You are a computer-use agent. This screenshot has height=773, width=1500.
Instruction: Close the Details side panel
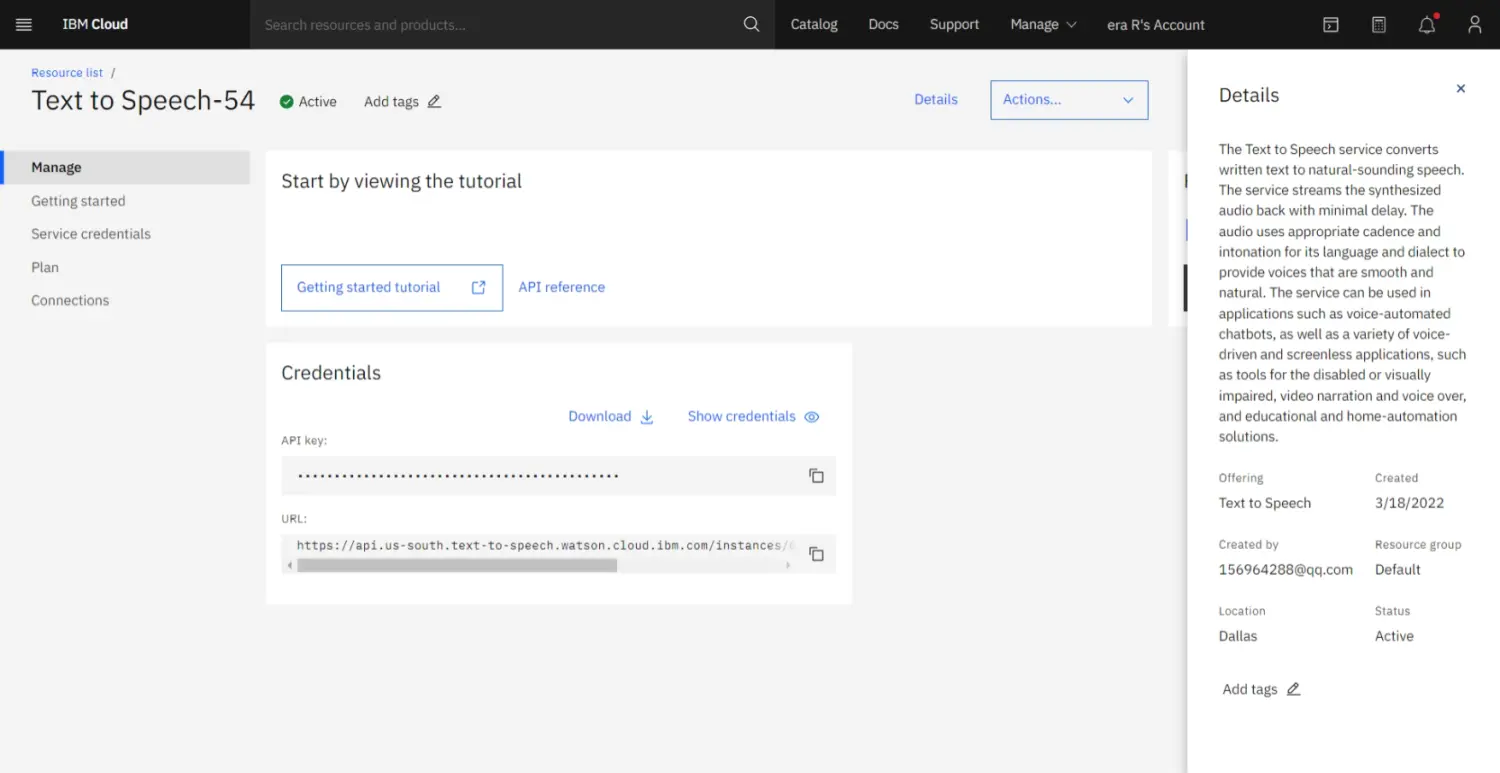(x=1460, y=89)
